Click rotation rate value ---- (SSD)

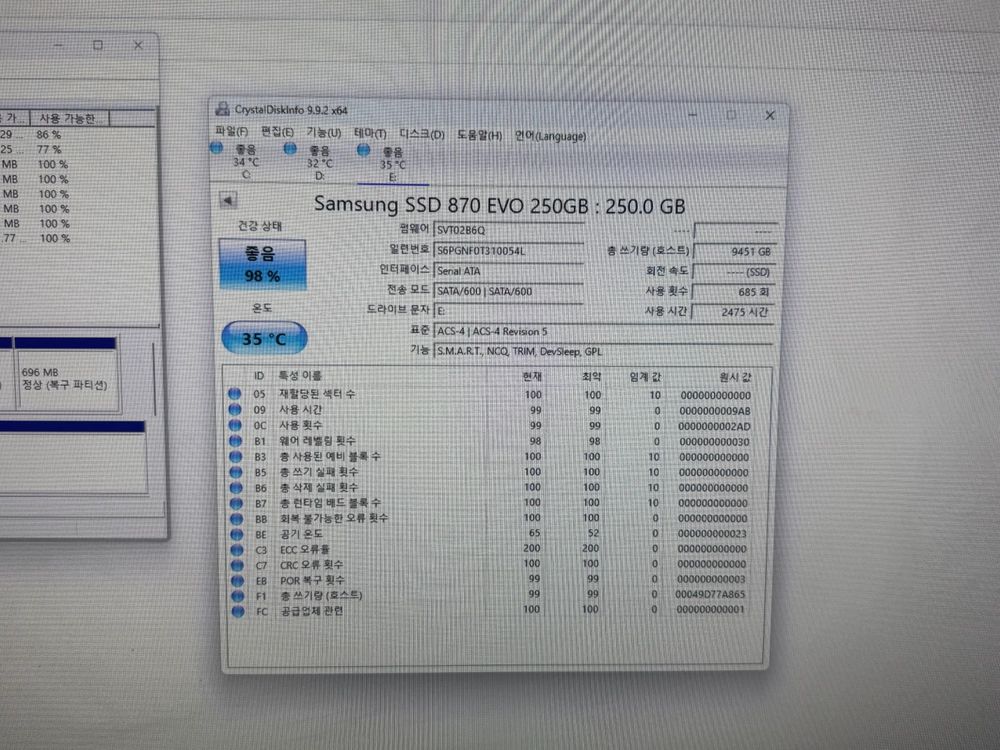pos(734,272)
